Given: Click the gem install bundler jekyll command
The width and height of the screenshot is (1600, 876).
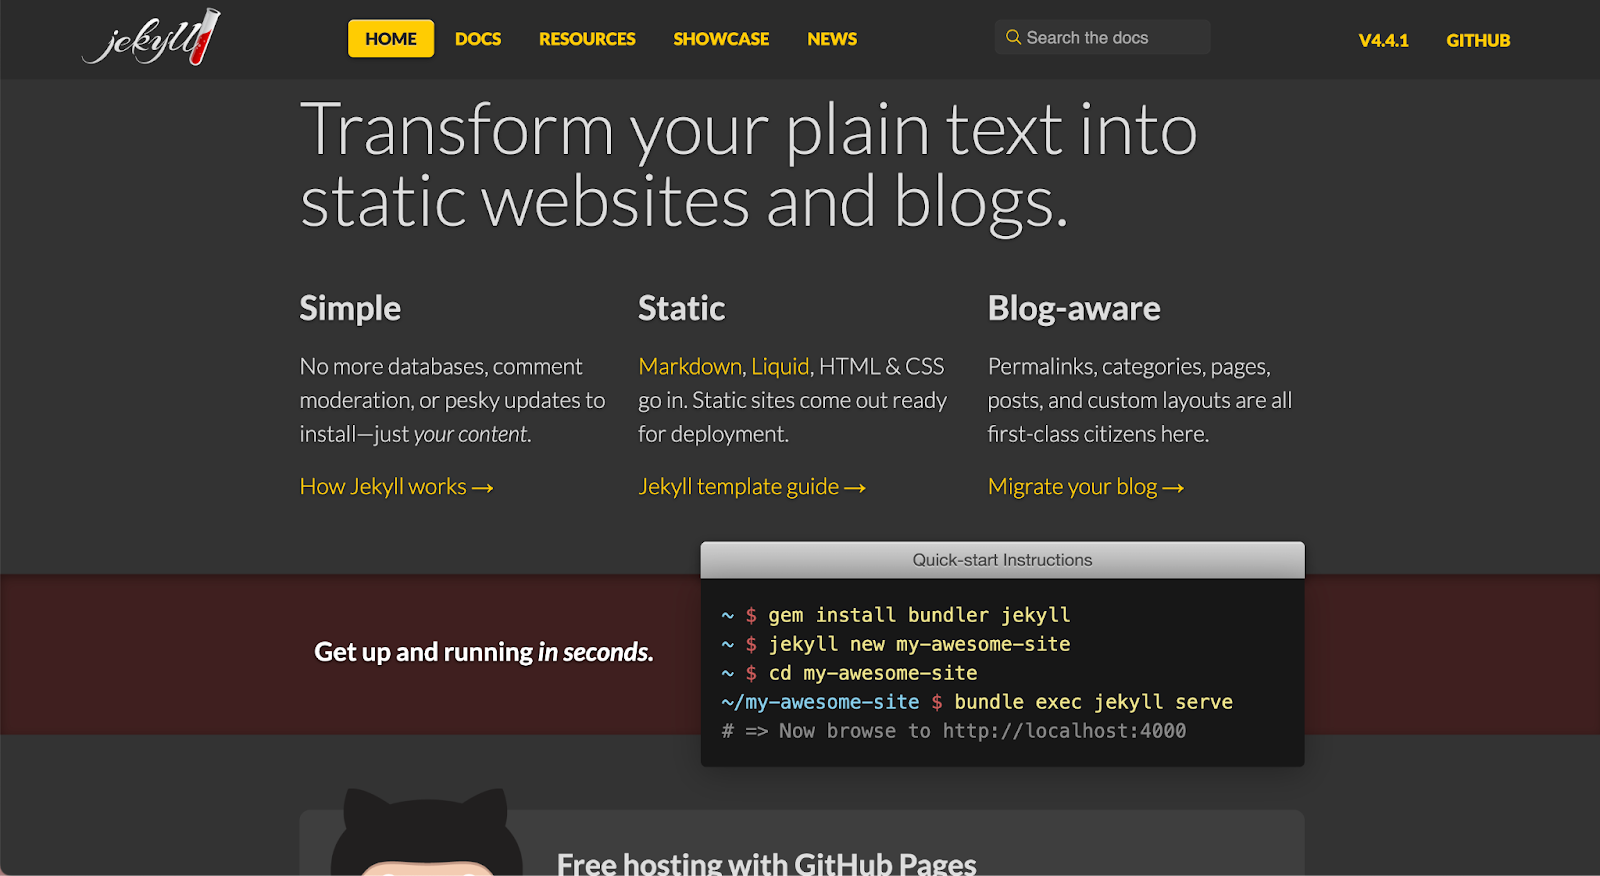Looking at the screenshot, I should coord(918,615).
